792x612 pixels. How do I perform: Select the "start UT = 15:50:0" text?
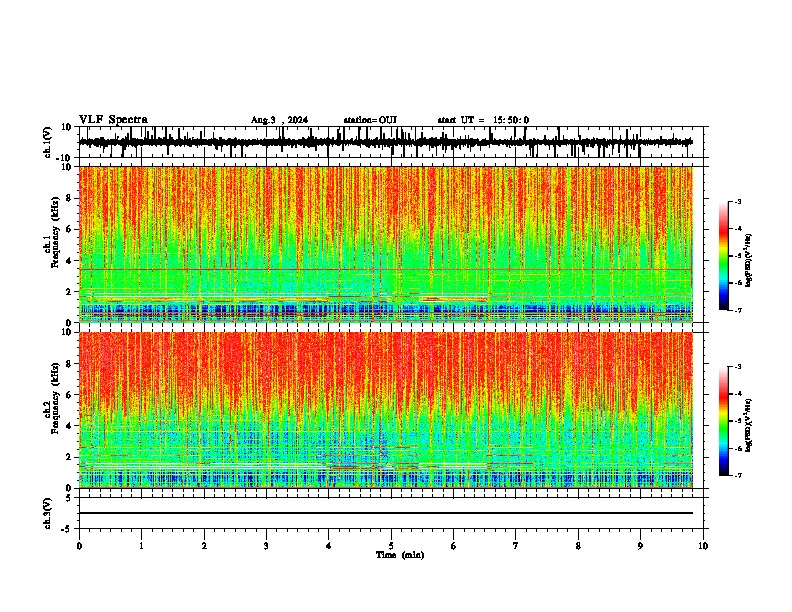point(483,120)
